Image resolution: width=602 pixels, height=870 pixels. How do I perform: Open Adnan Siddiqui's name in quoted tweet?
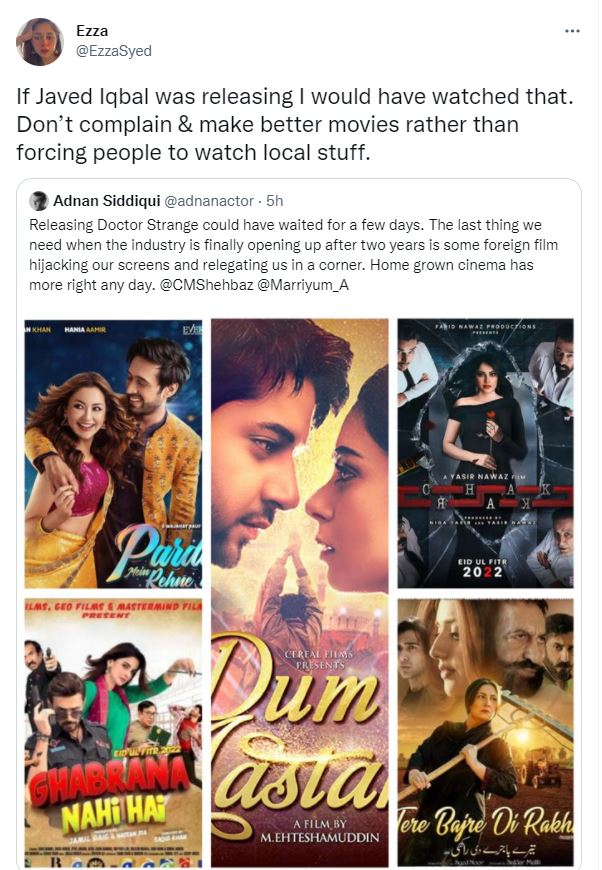[107, 201]
